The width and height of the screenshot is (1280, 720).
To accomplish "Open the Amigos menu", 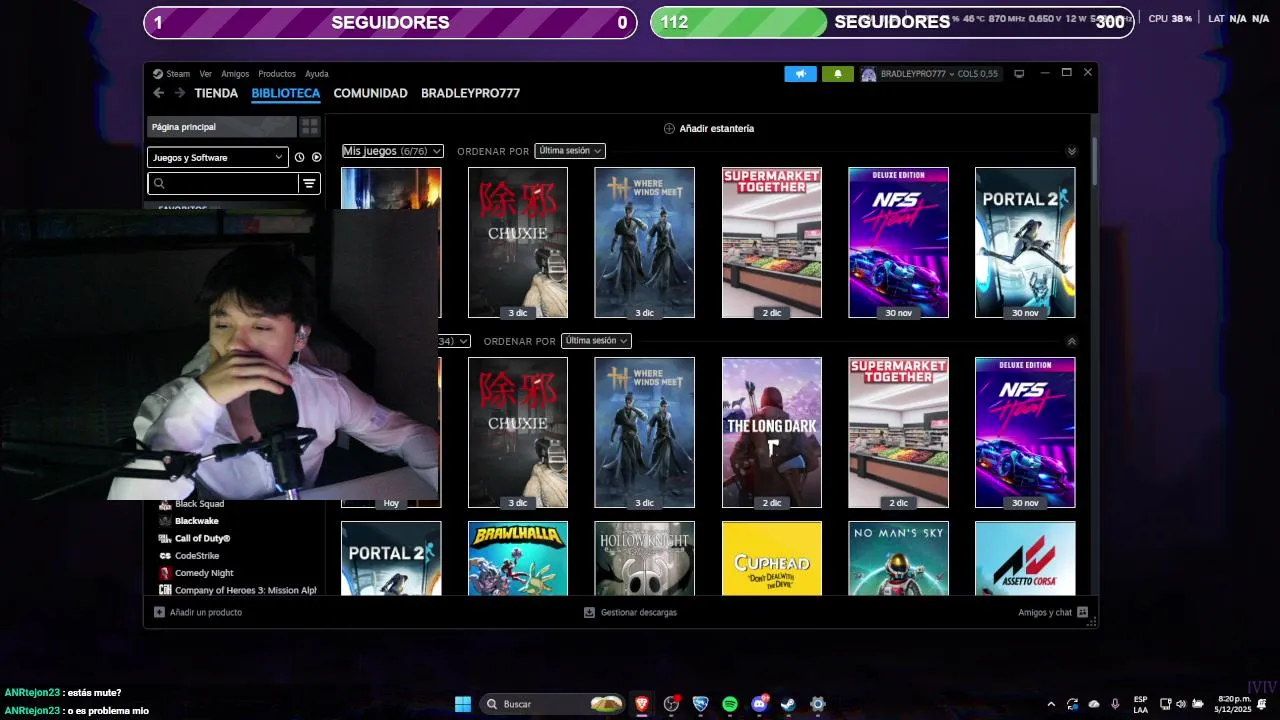I will coord(235,74).
